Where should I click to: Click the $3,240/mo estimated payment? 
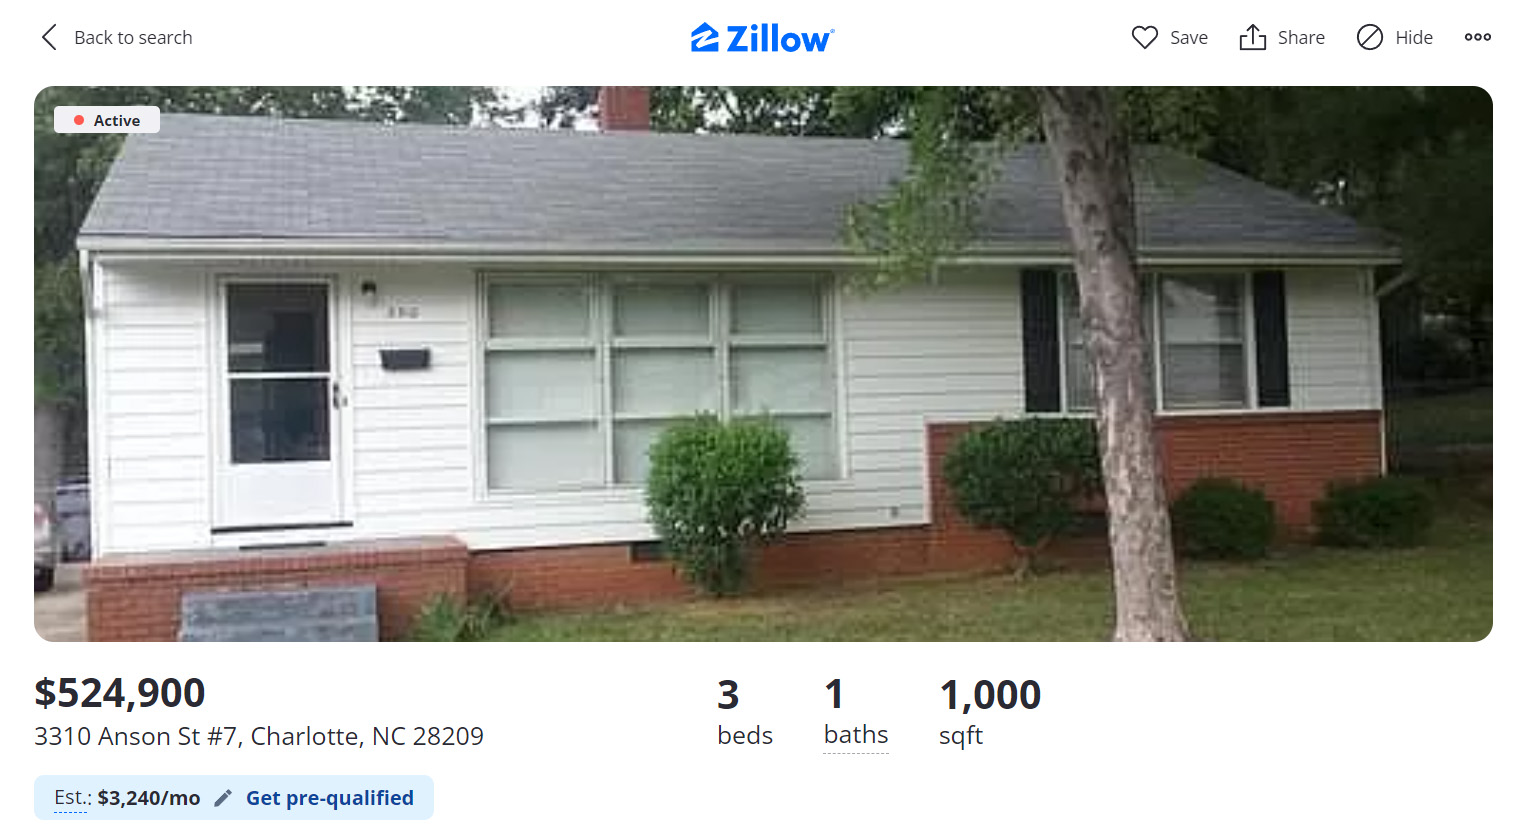[x=149, y=798]
